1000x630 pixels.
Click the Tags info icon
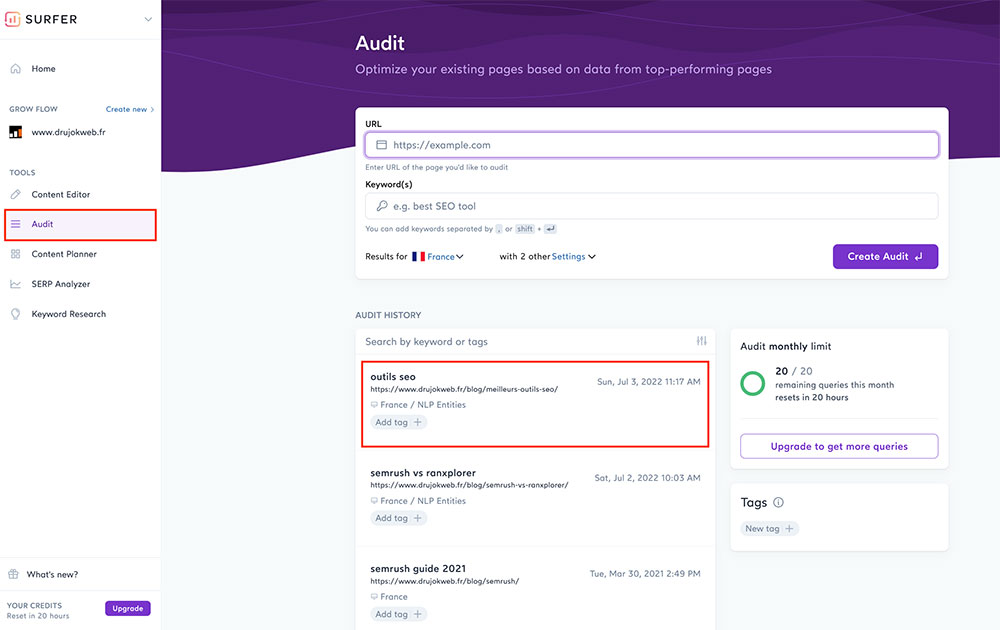[778, 502]
